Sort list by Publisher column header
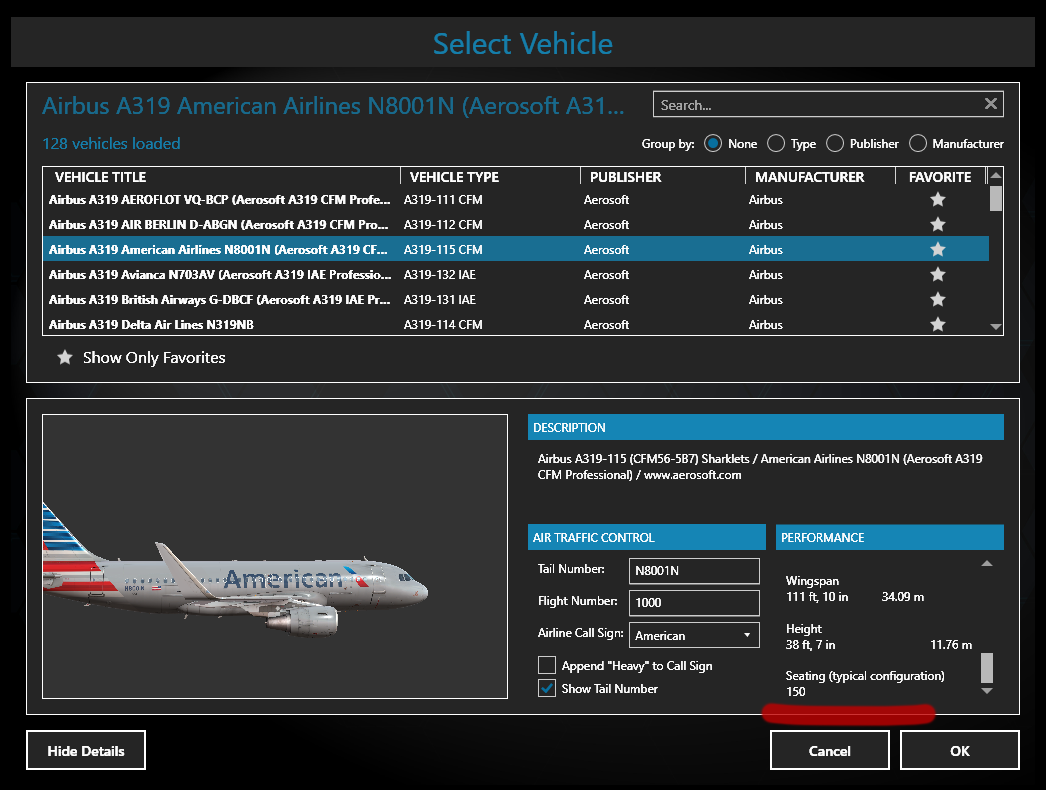1046x790 pixels. [625, 177]
